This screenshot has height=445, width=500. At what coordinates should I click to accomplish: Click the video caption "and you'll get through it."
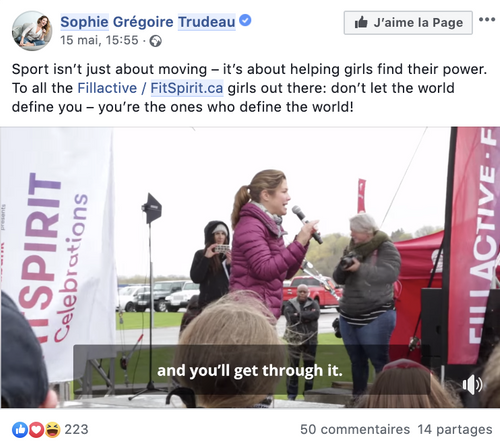pyautogui.click(x=250, y=371)
